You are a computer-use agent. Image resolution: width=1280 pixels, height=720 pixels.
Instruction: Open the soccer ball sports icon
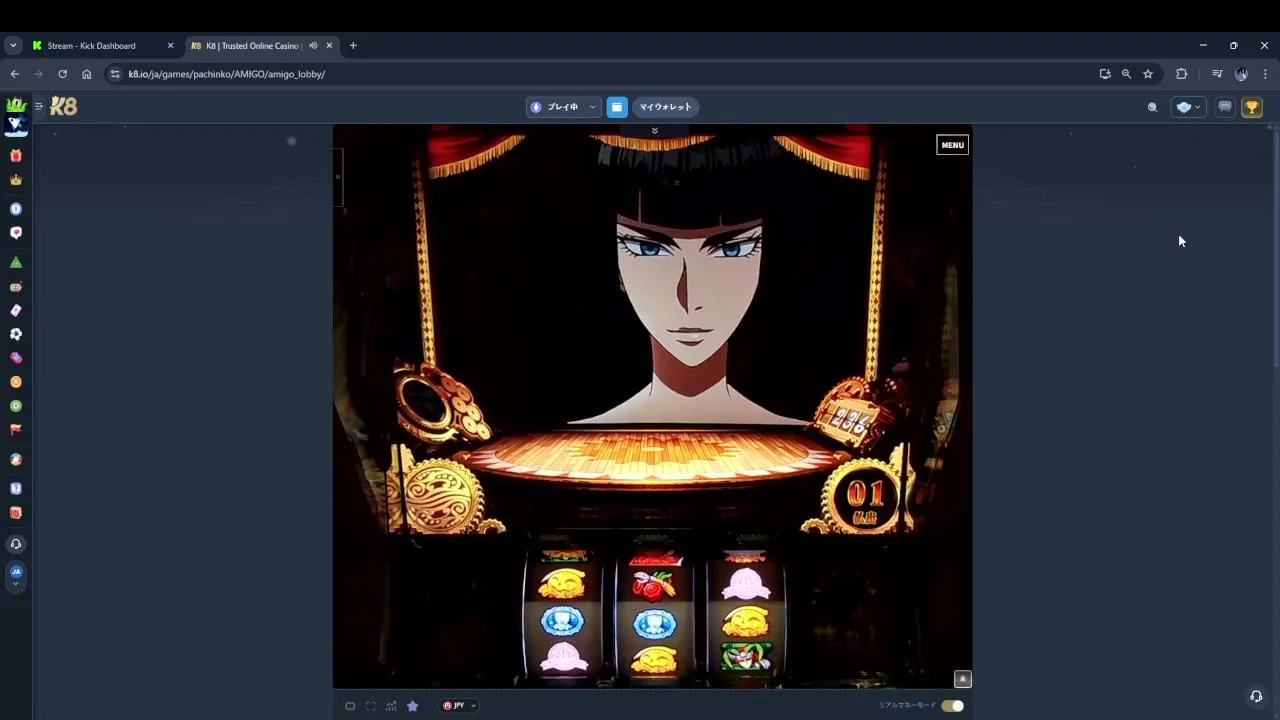pos(16,334)
